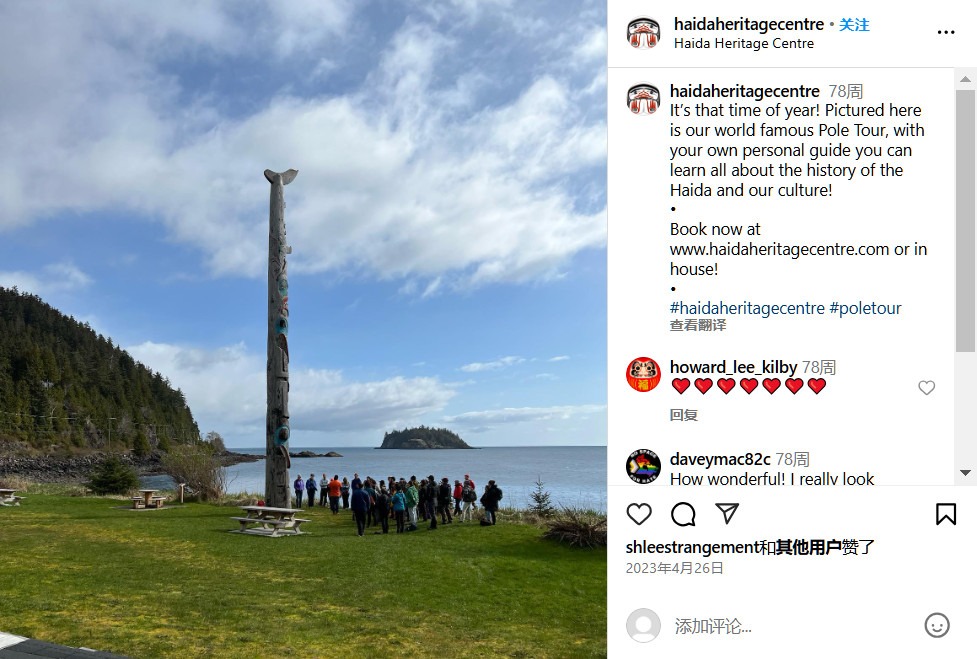Reply to howard_lee_kilby with 回复
977x659 pixels.
(684, 415)
